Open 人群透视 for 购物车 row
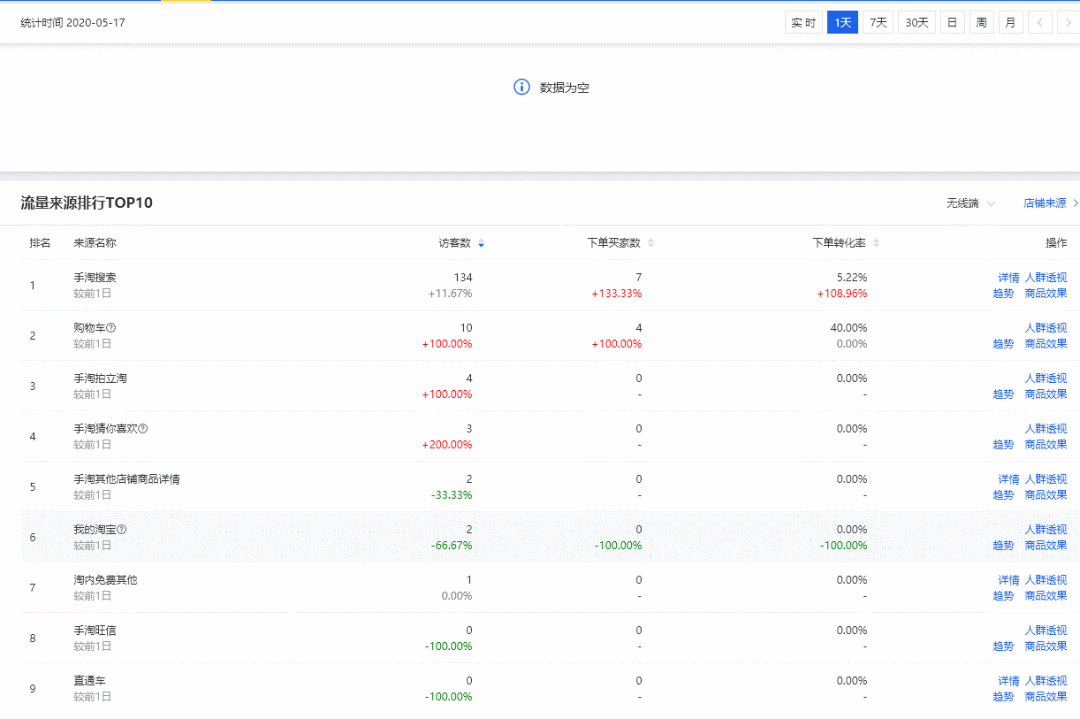 click(x=1046, y=328)
